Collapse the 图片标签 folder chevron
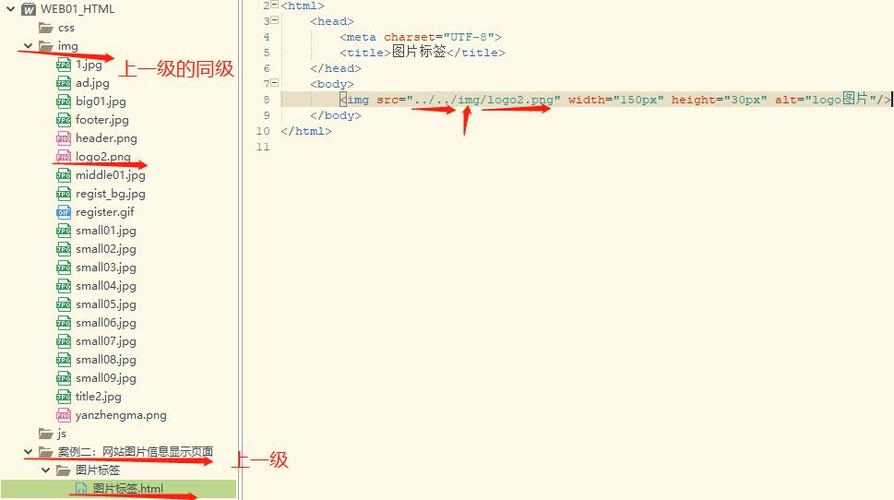894x500 pixels. [x=46, y=470]
